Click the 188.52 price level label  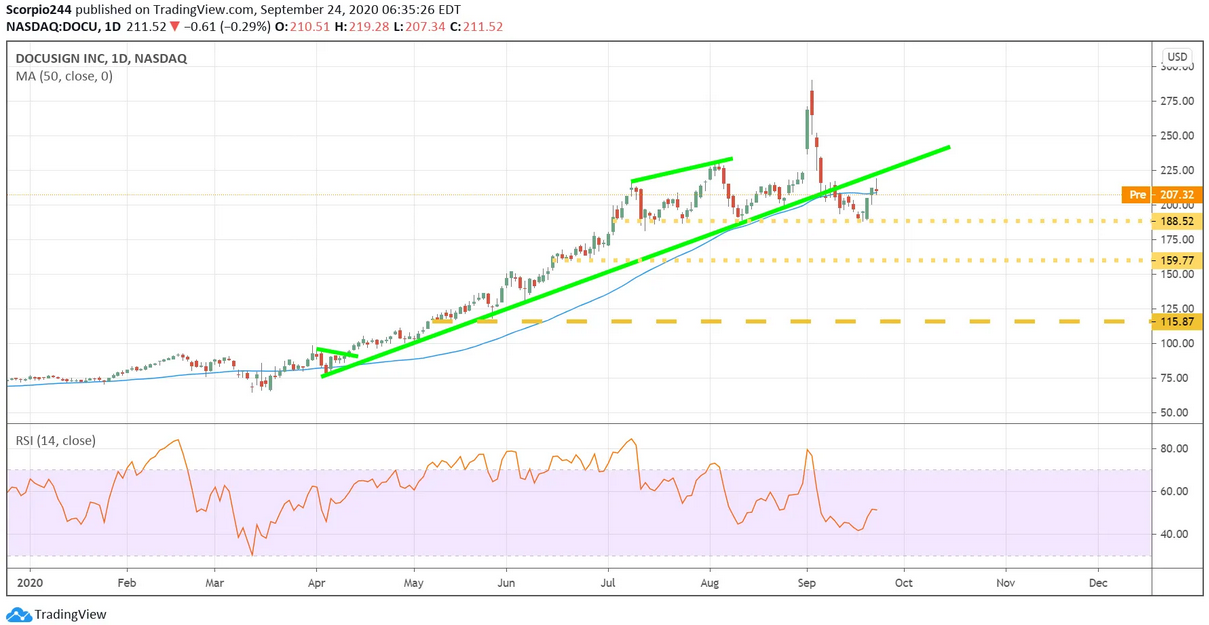pos(1177,221)
